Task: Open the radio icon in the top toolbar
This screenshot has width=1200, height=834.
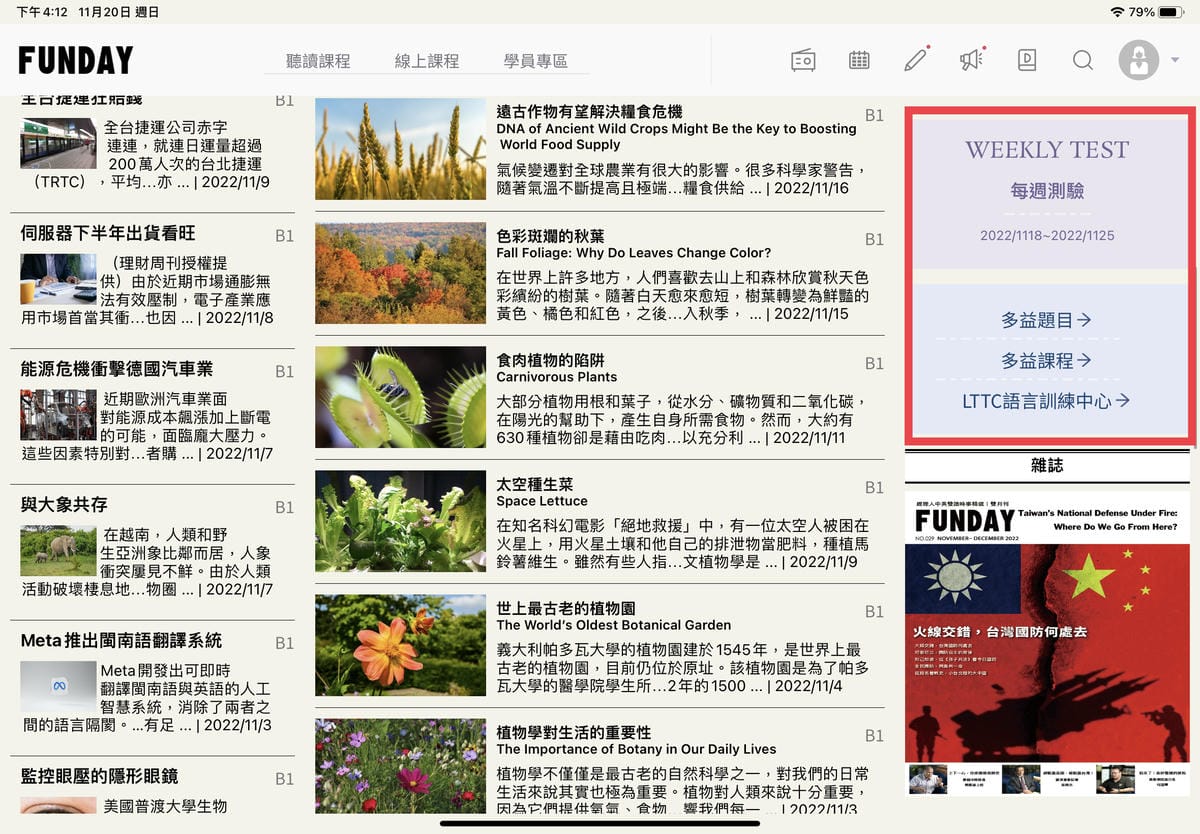Action: coord(803,61)
